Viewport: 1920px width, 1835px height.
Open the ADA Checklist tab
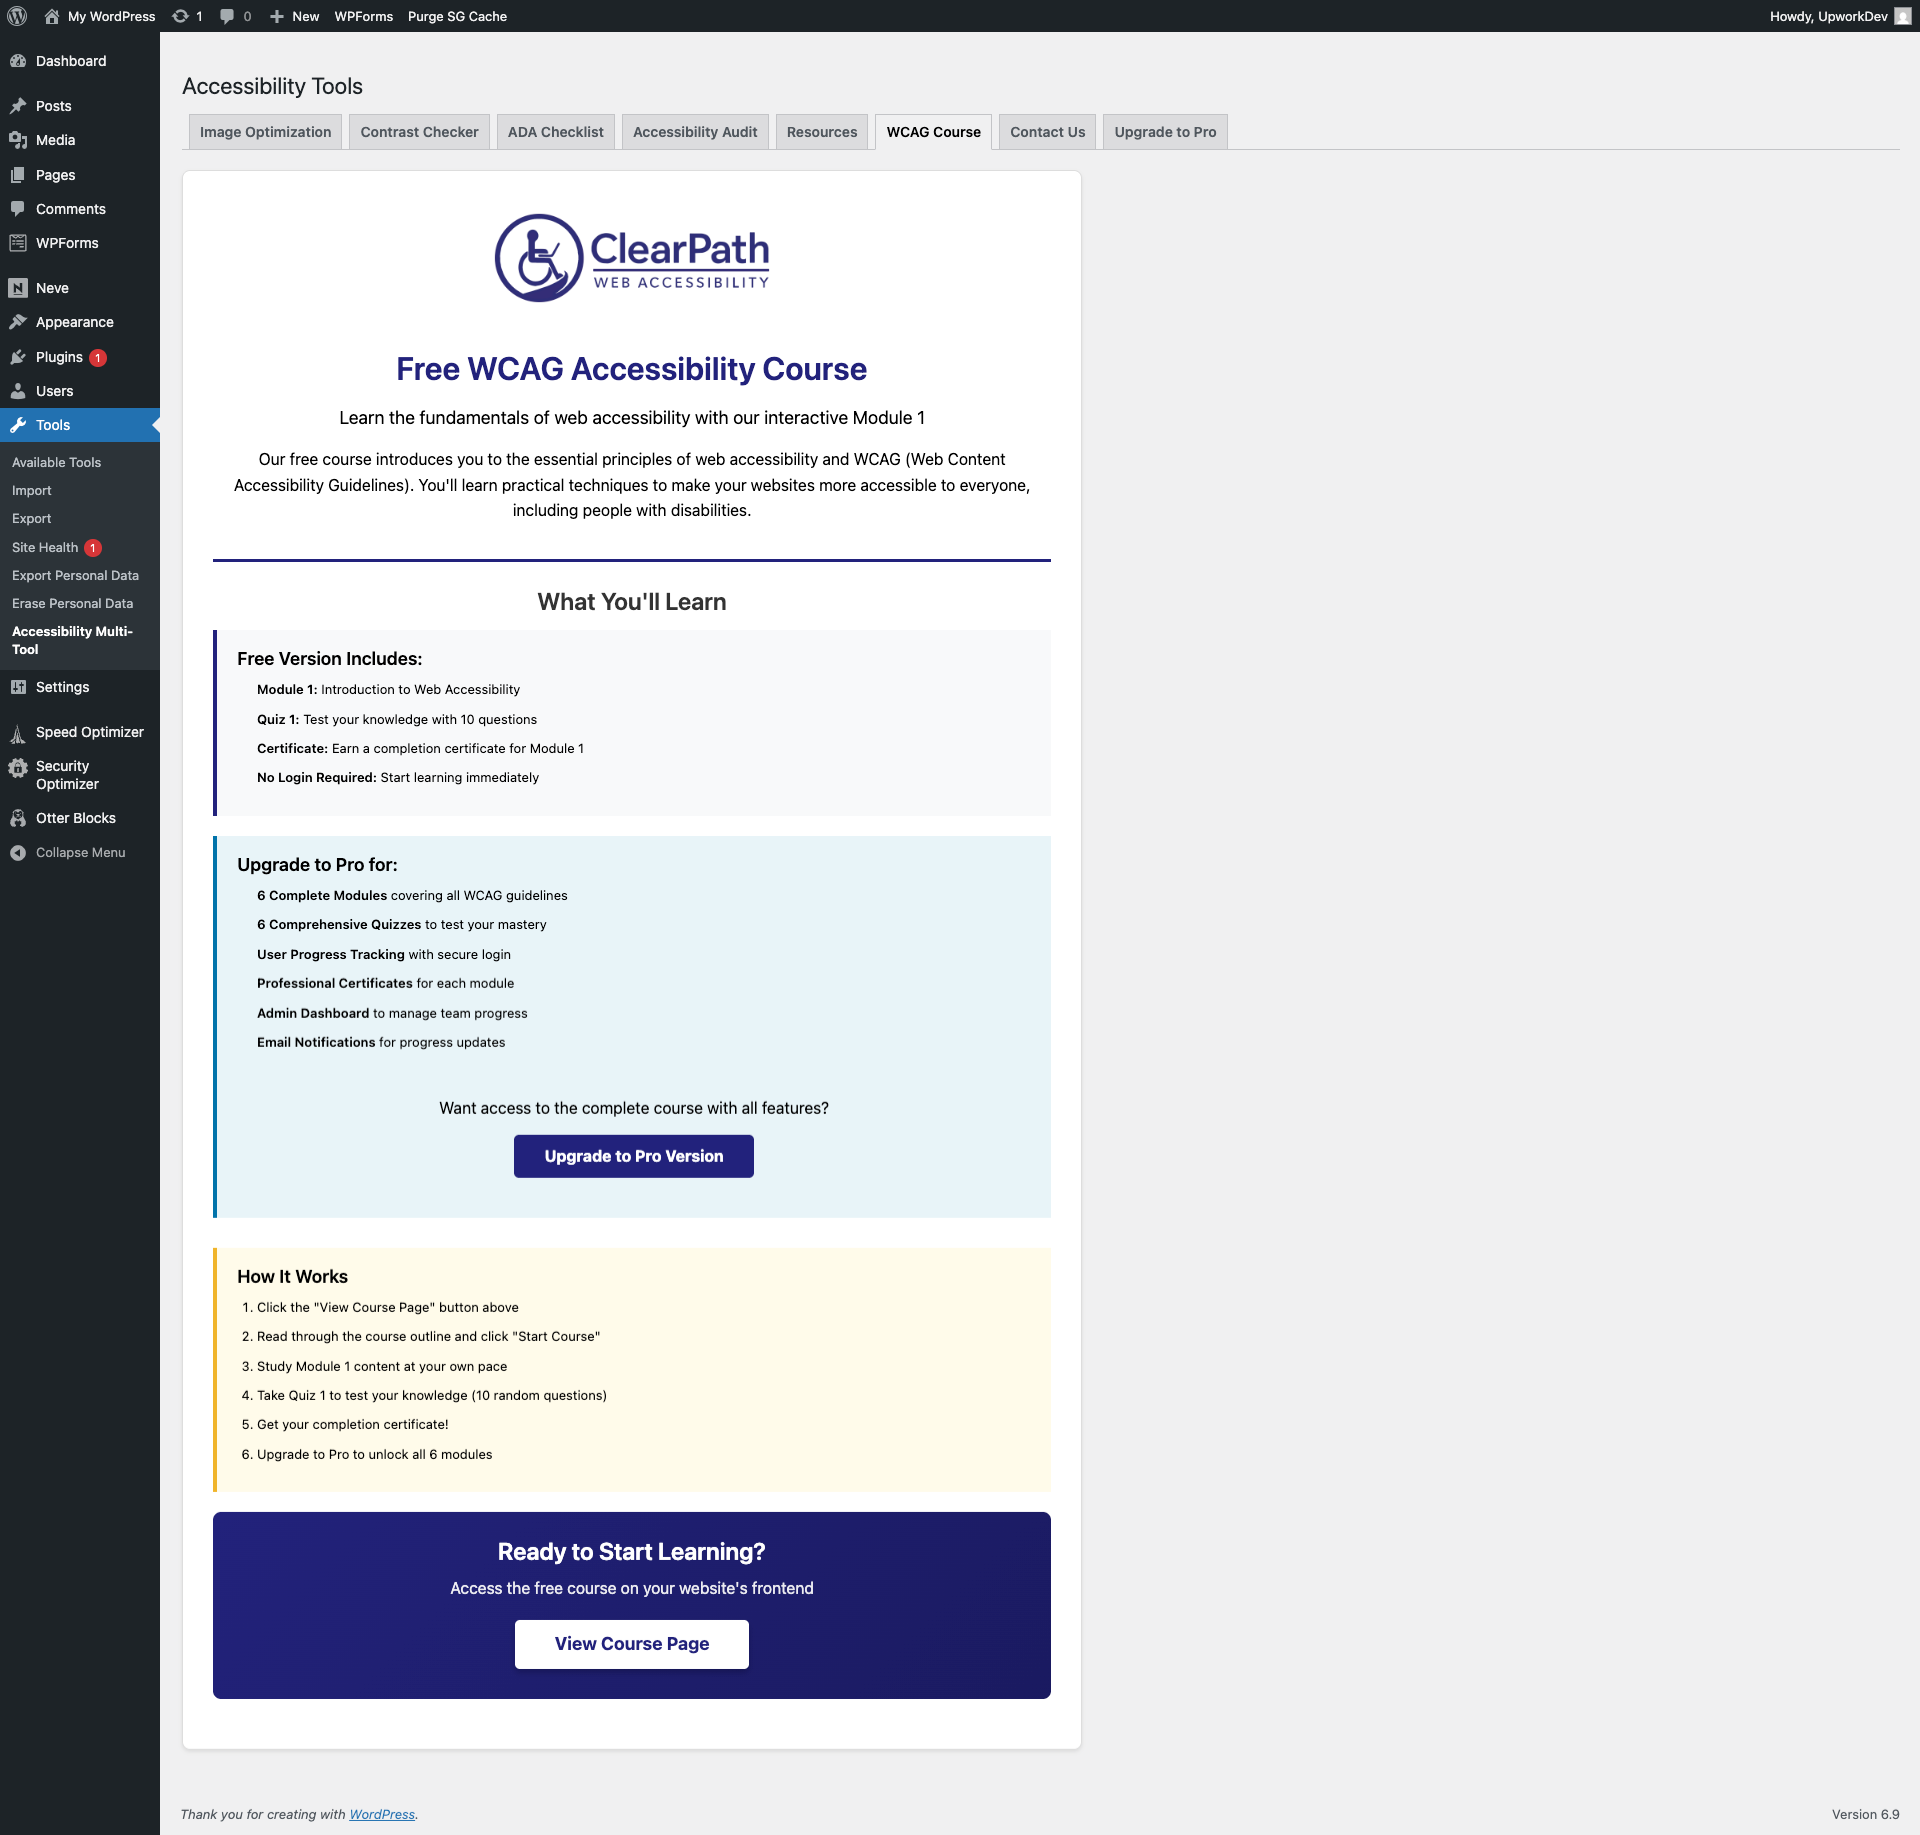(x=555, y=132)
